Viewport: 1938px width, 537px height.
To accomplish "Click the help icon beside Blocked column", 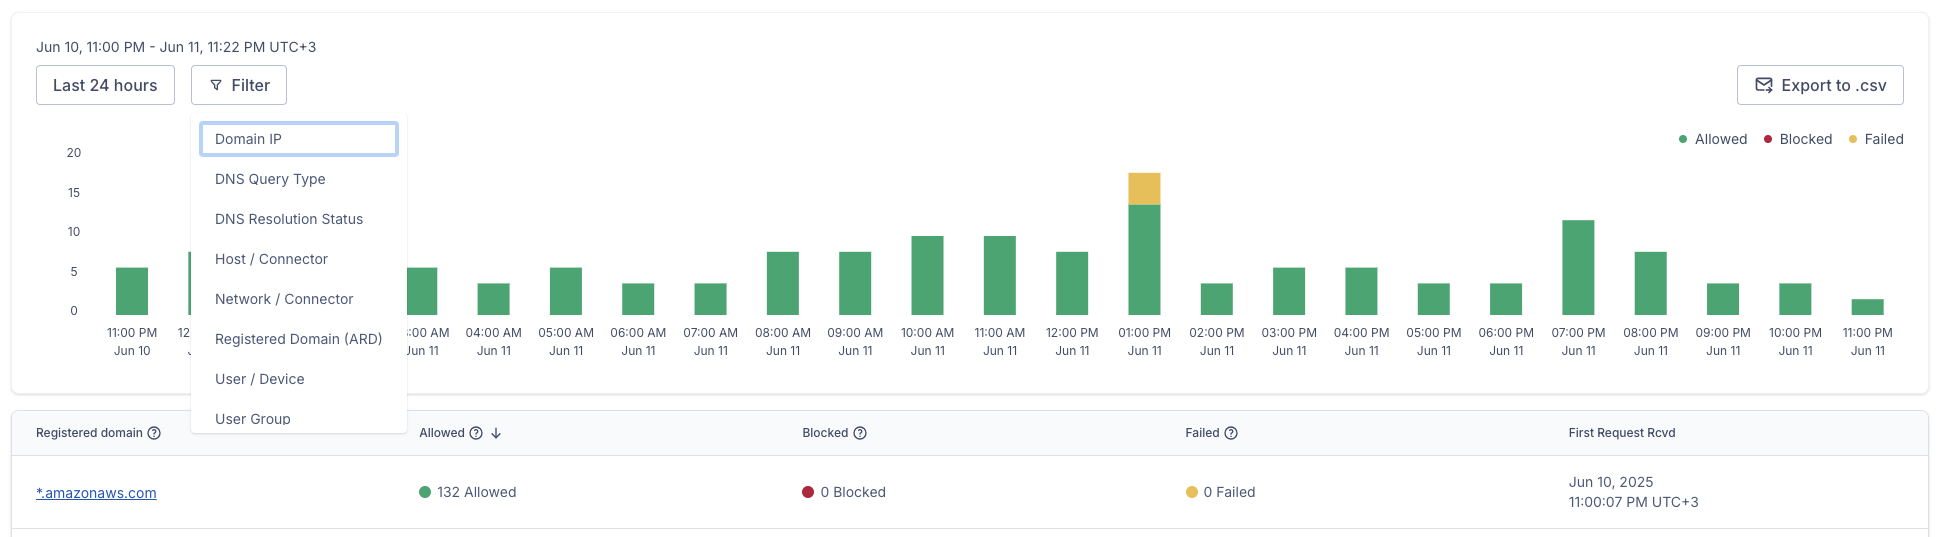I will [x=860, y=433].
